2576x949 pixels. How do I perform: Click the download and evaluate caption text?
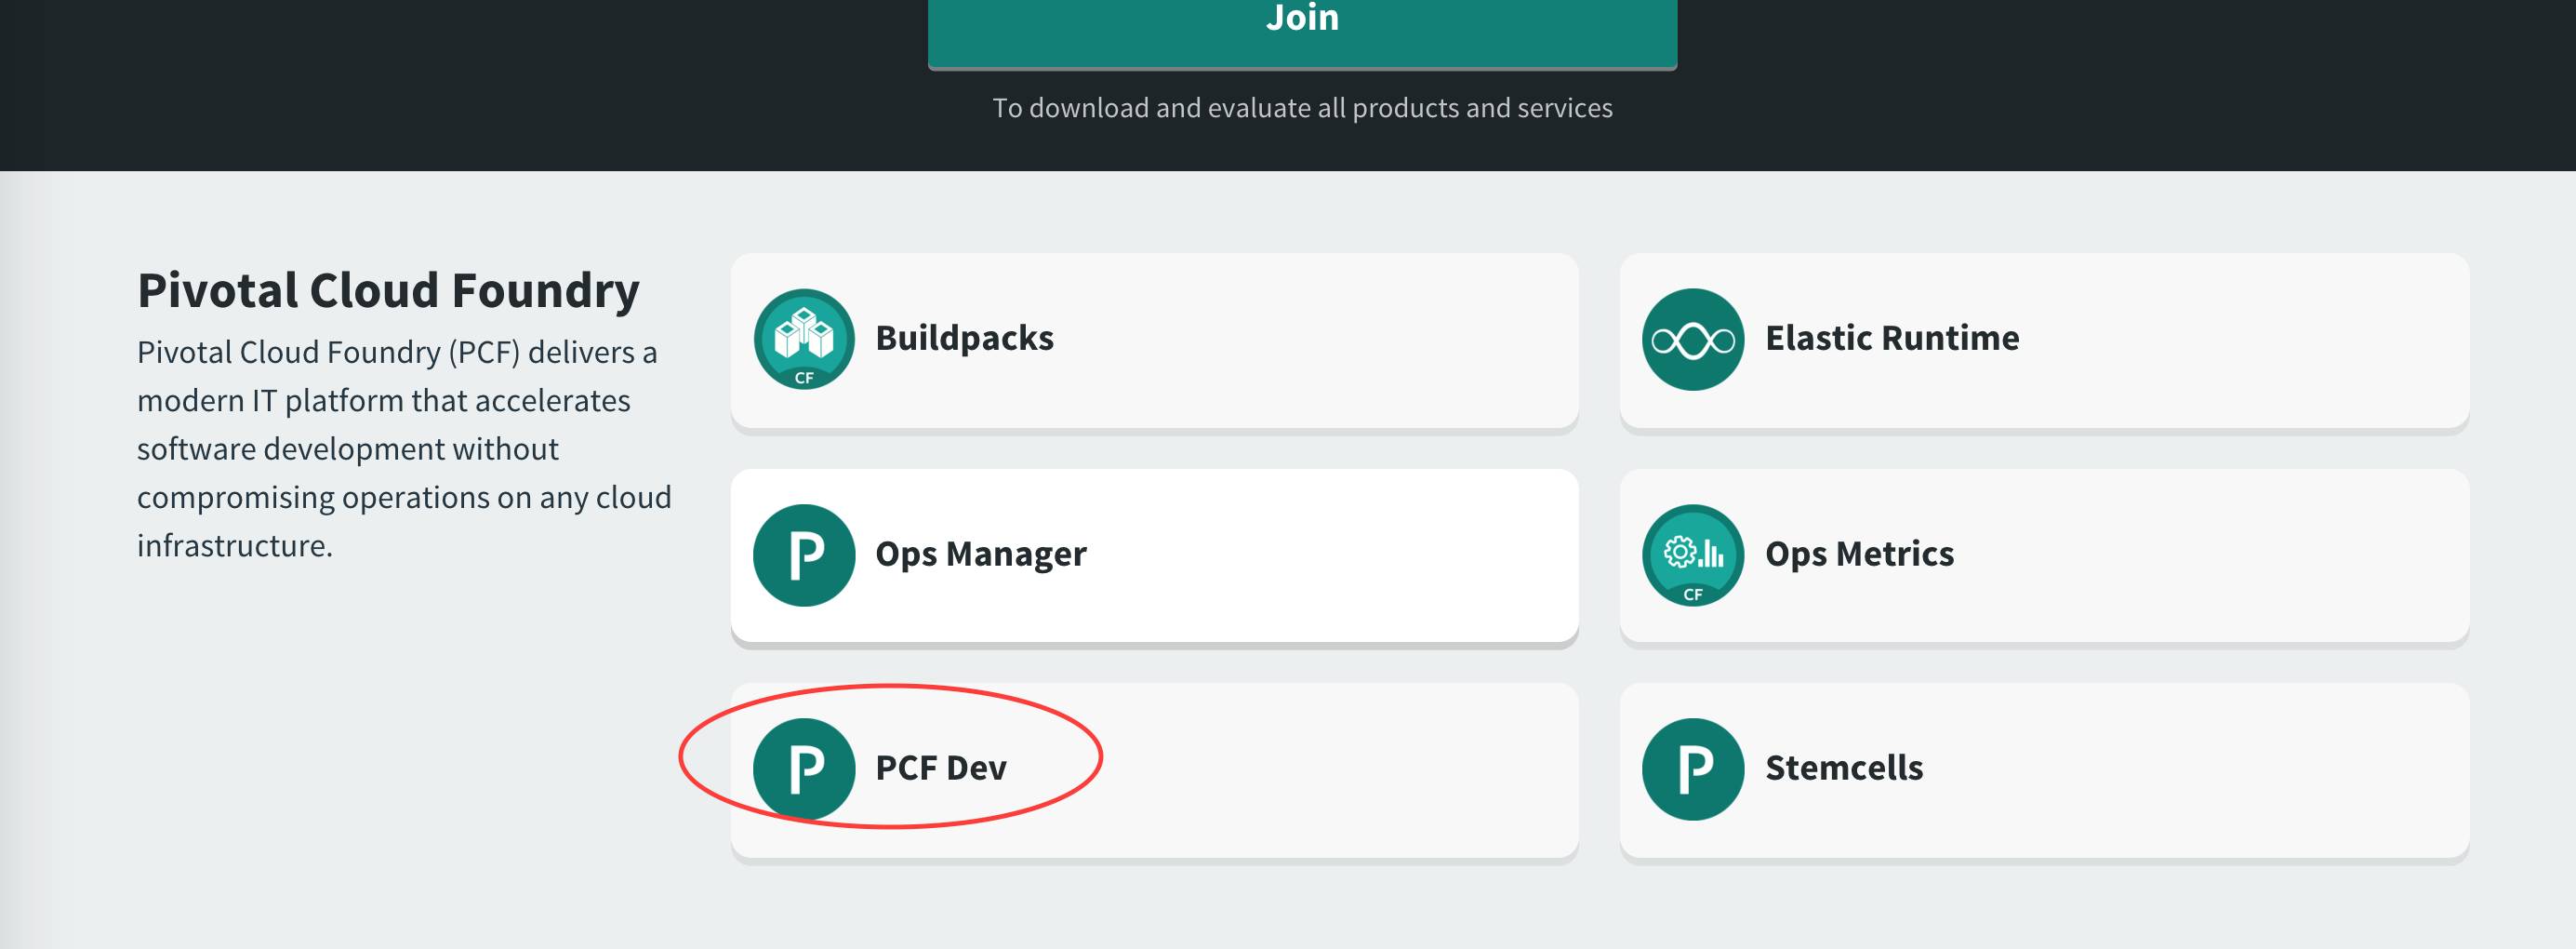tap(1302, 108)
